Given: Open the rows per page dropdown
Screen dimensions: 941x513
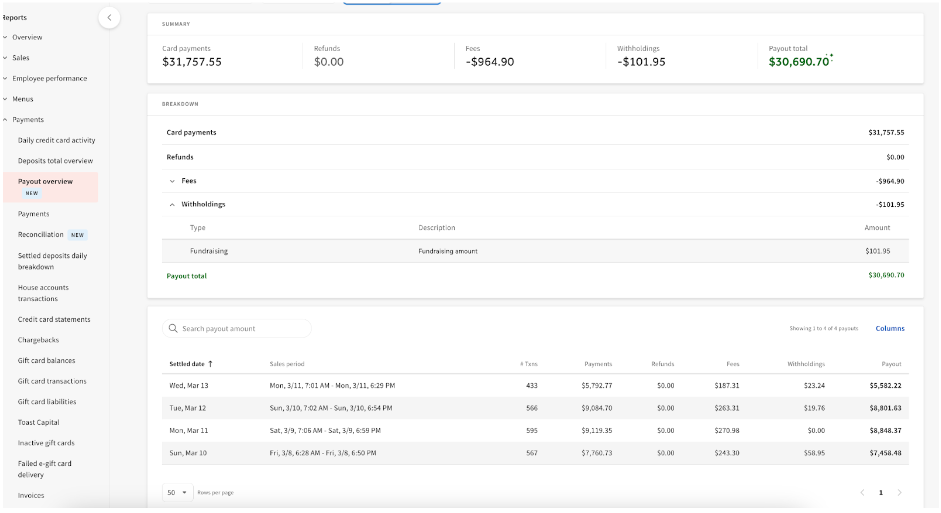Looking at the screenshot, I should coord(177,493).
